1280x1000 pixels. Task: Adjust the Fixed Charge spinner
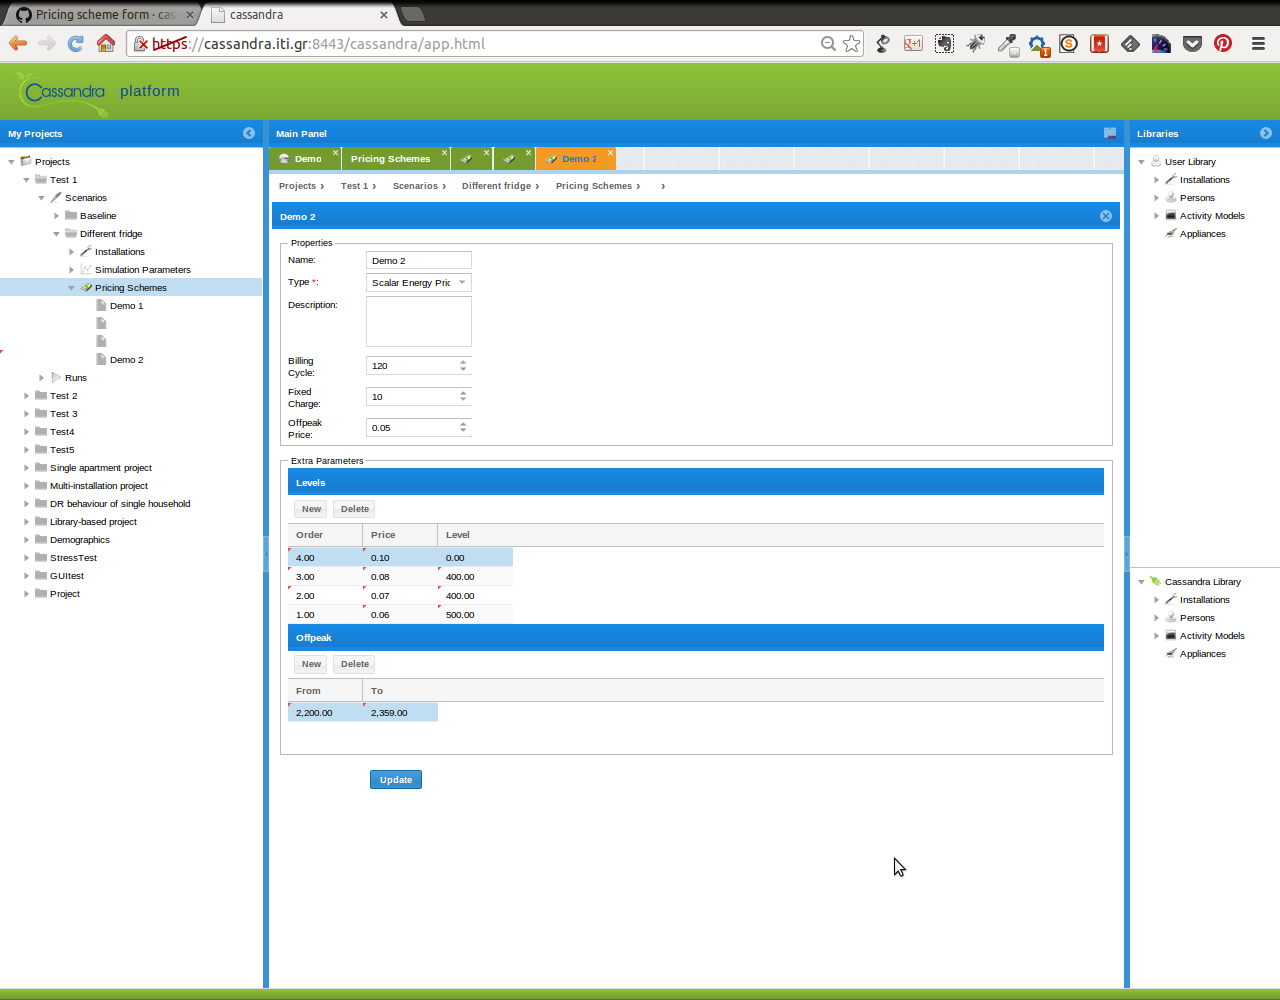point(463,397)
